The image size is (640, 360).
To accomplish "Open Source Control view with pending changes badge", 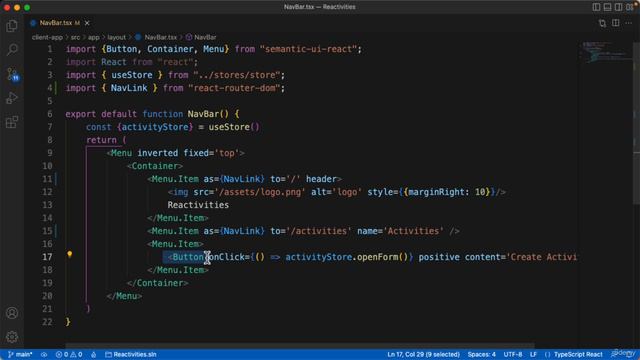I will [12, 74].
